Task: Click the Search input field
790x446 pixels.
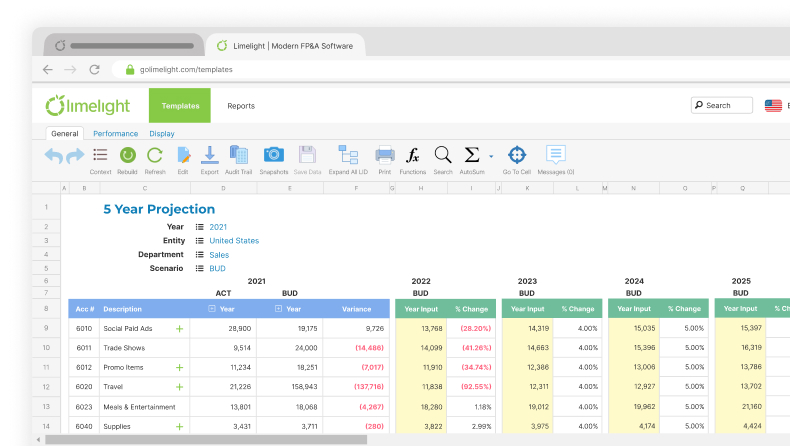Action: [721, 105]
